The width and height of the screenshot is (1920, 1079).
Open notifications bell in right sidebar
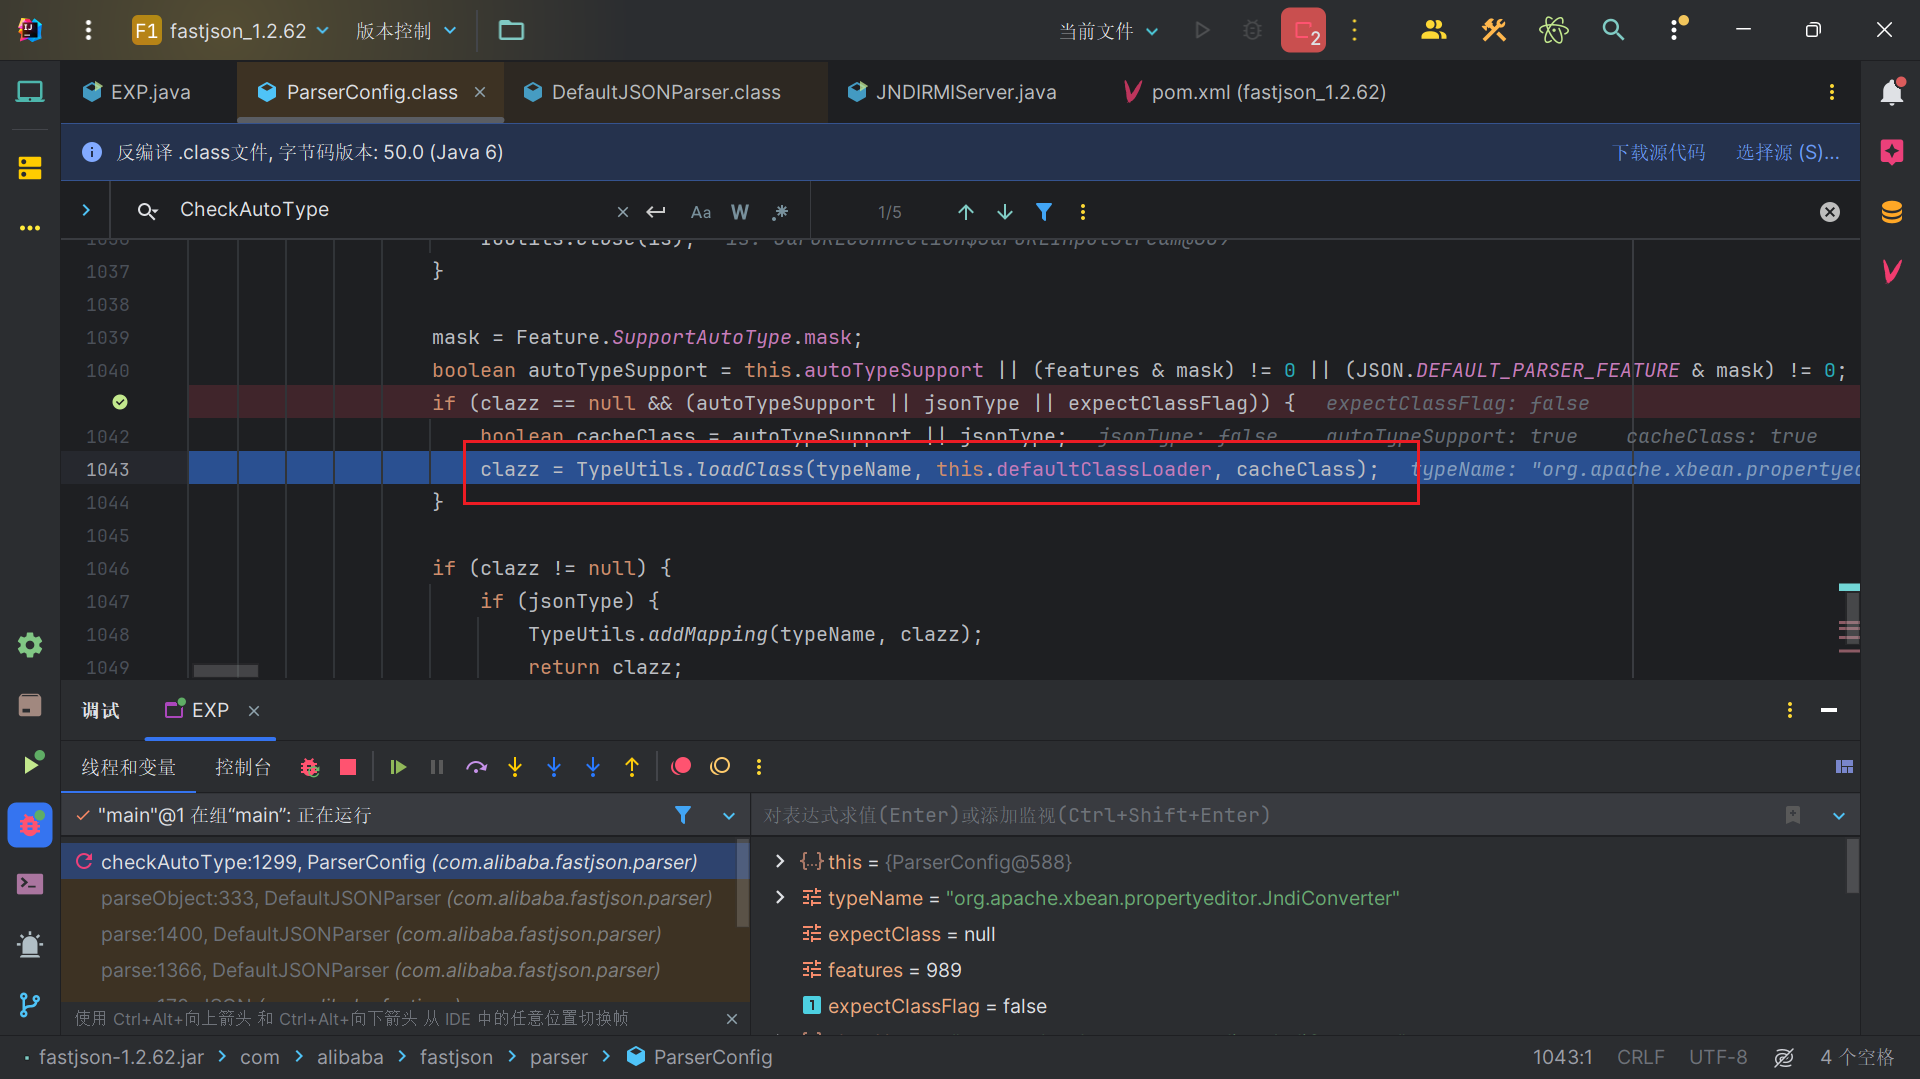point(1891,92)
